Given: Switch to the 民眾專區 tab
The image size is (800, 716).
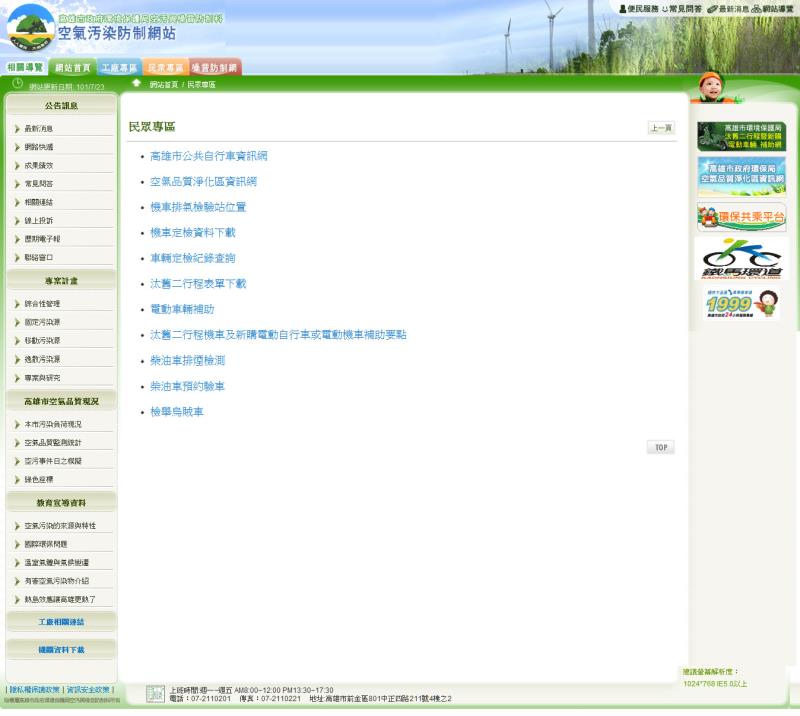Looking at the screenshot, I should (x=165, y=67).
